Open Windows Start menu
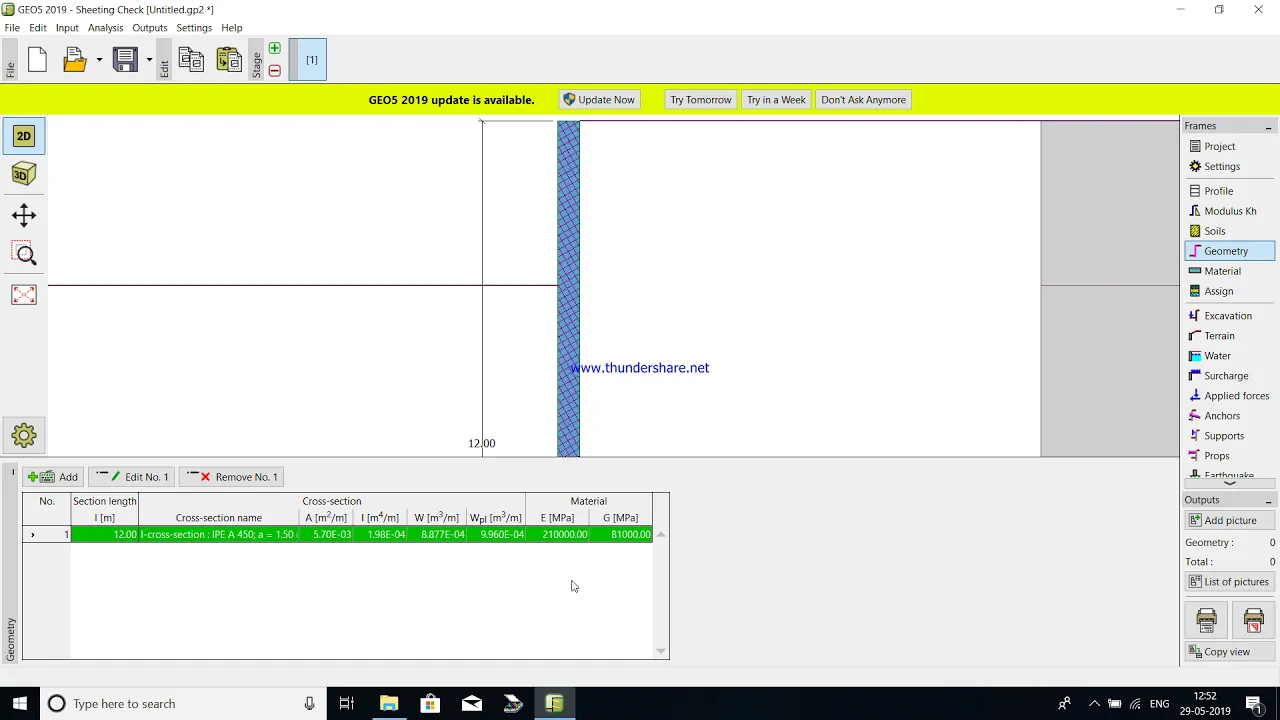This screenshot has width=1280, height=720. pos(20,704)
